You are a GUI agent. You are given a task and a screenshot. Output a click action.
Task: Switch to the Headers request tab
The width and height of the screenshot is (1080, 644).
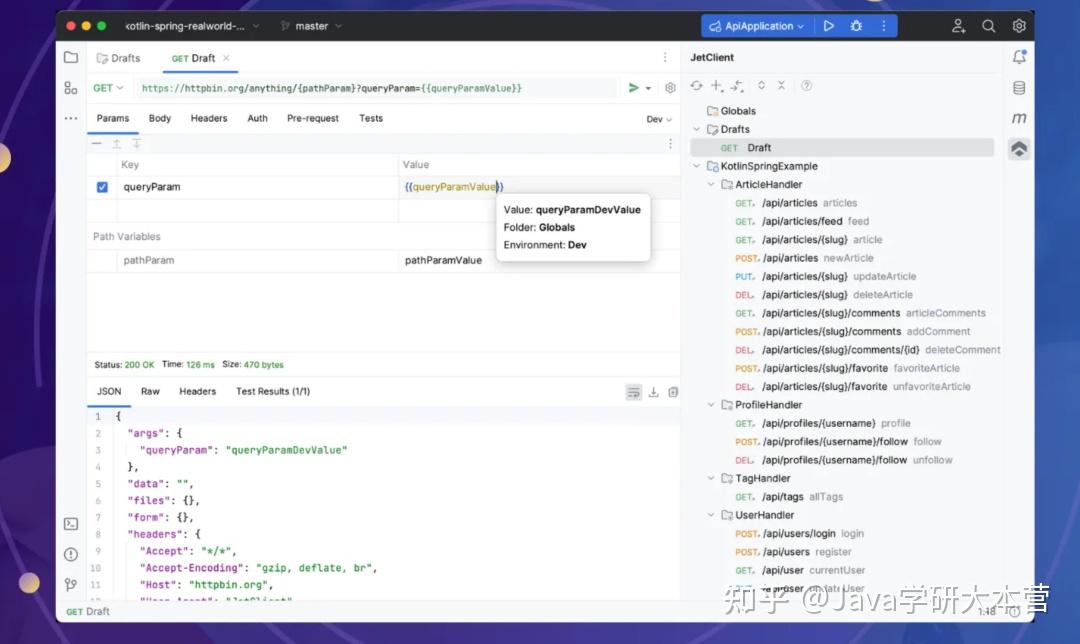(208, 118)
